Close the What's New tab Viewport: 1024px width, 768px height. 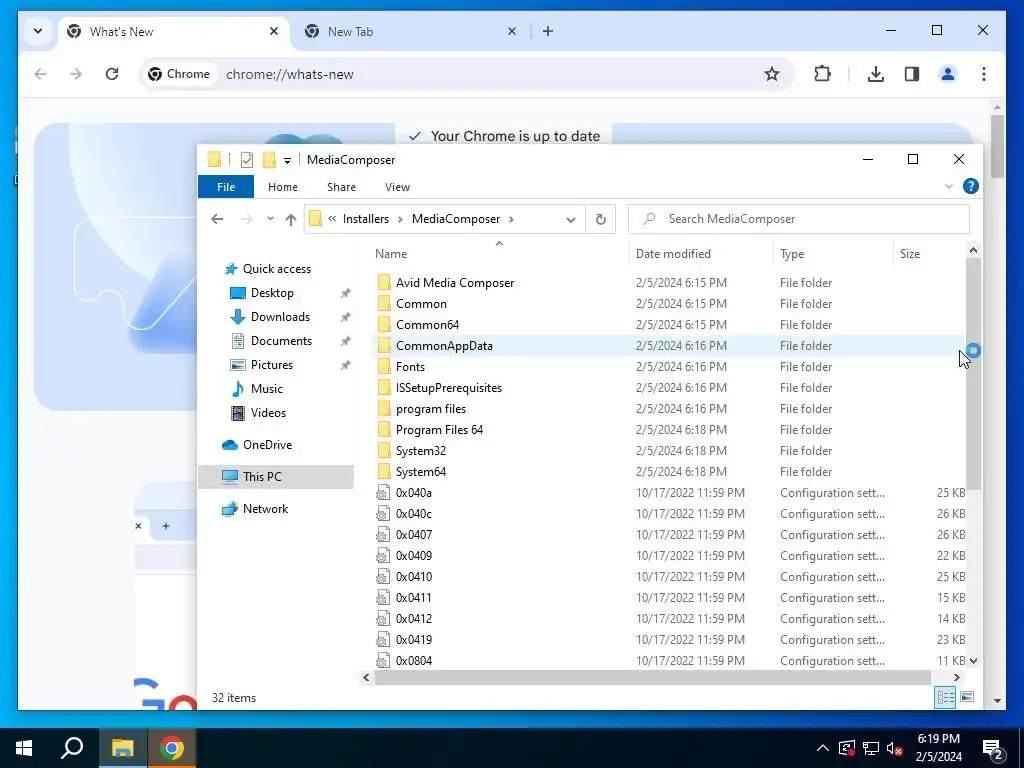coord(274,31)
